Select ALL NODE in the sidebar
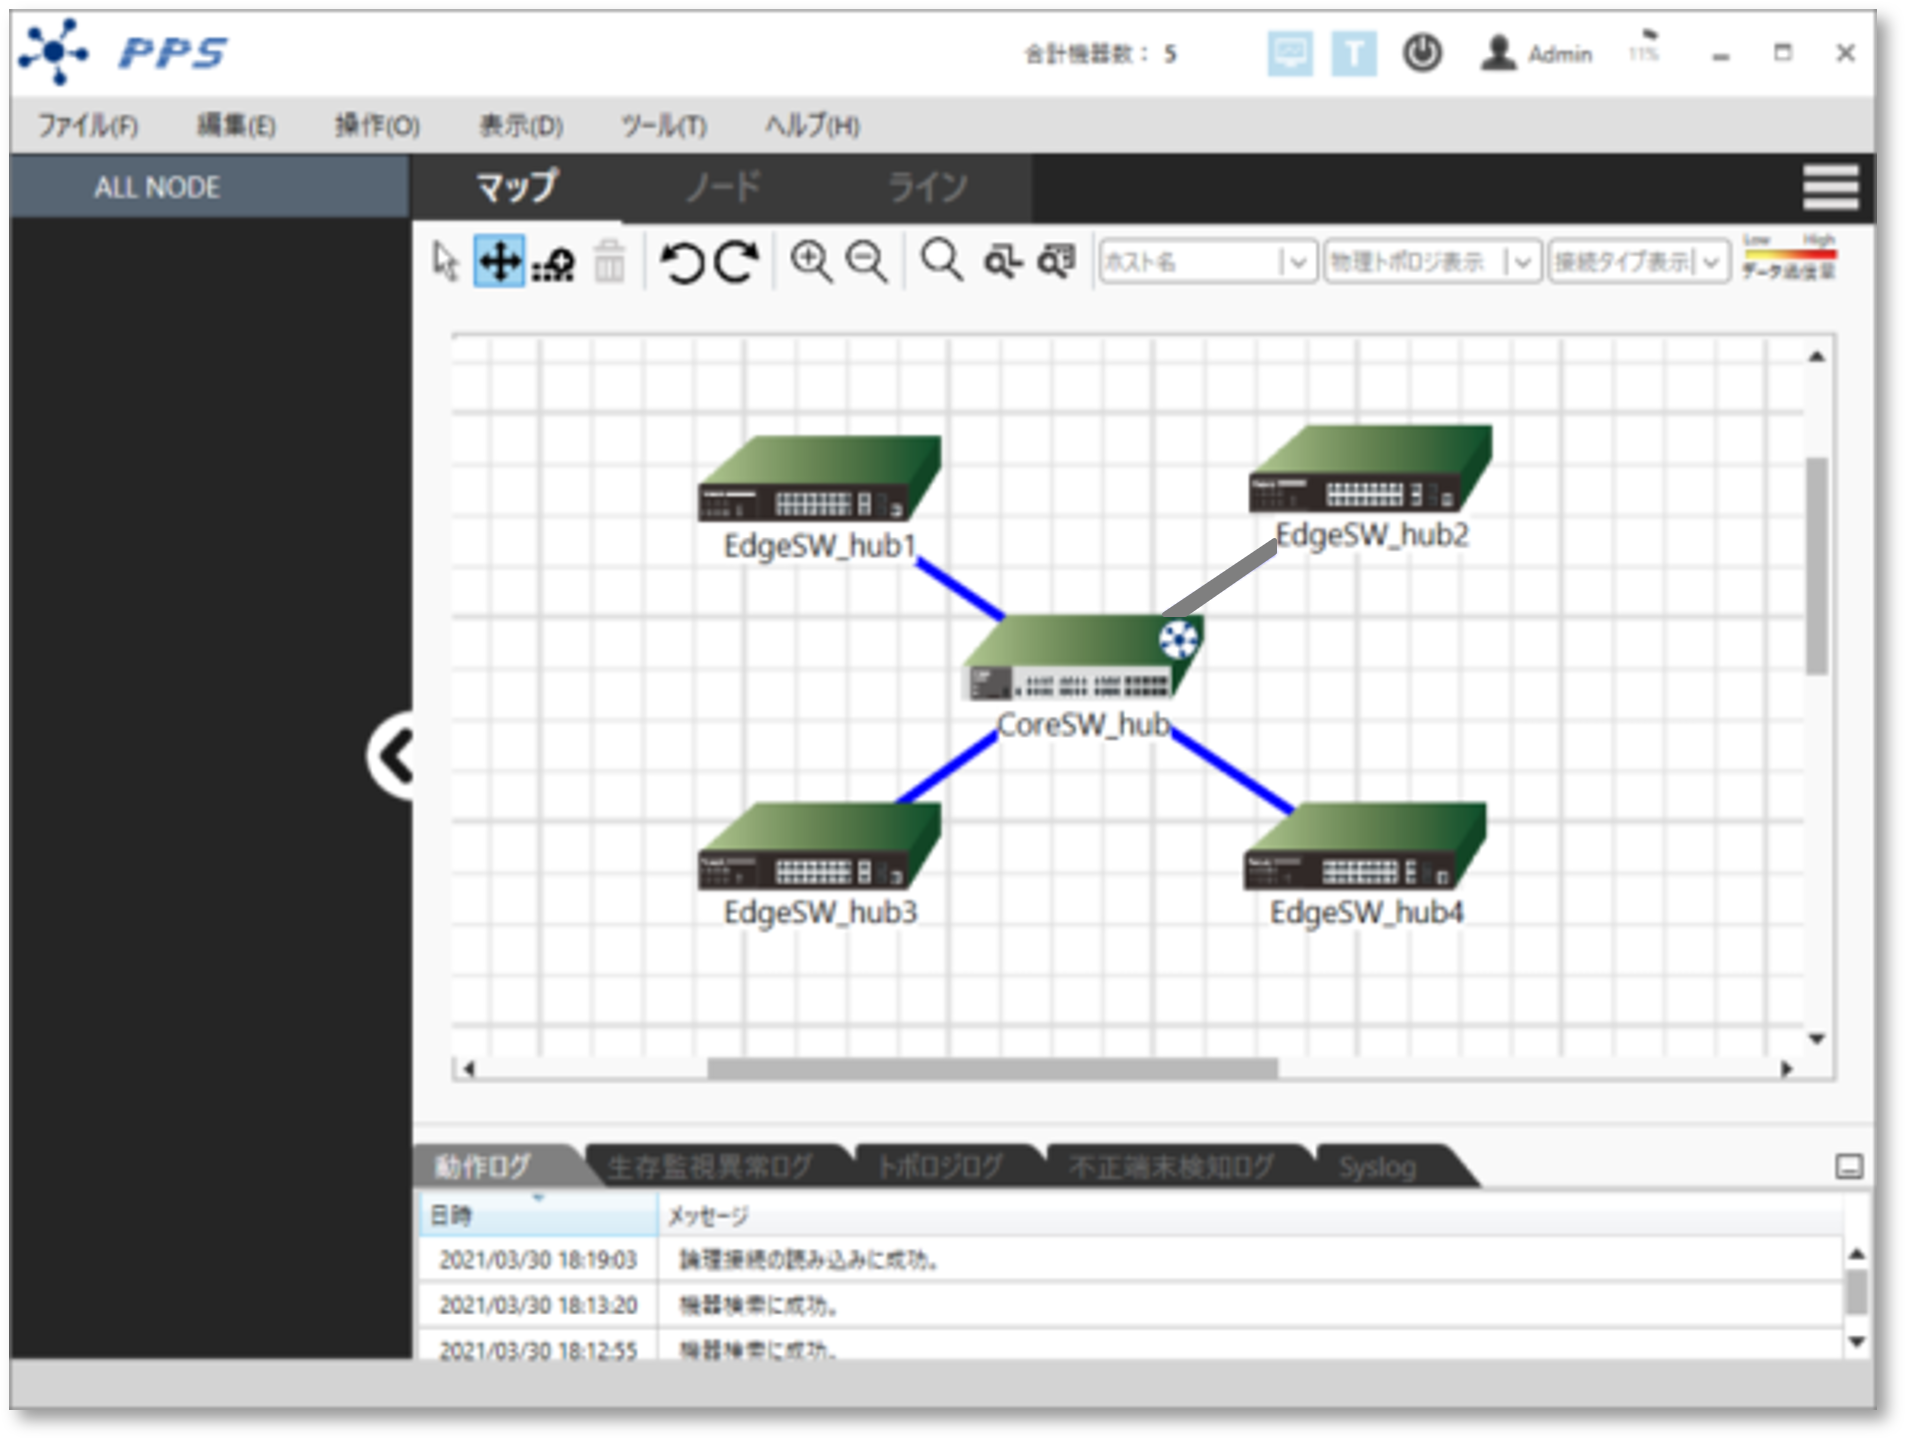Screen dimensions: 1906x1439 (210, 187)
